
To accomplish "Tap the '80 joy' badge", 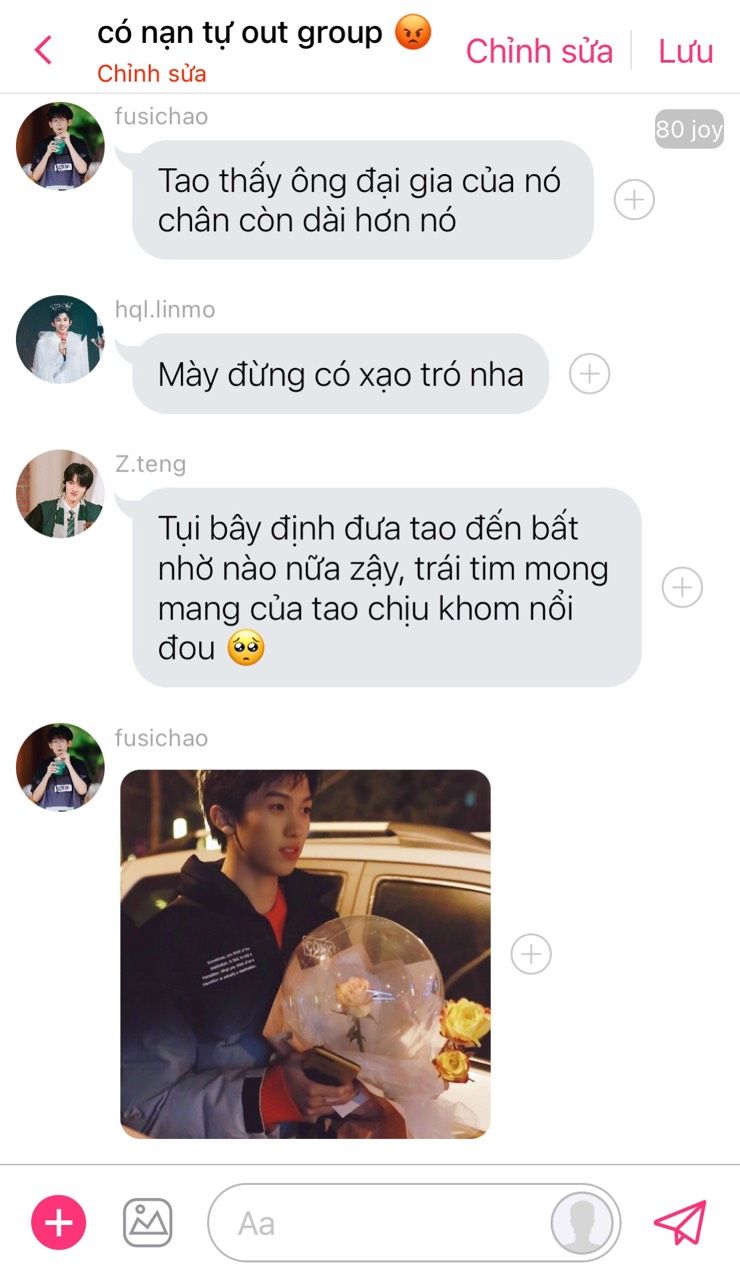I will click(x=689, y=130).
